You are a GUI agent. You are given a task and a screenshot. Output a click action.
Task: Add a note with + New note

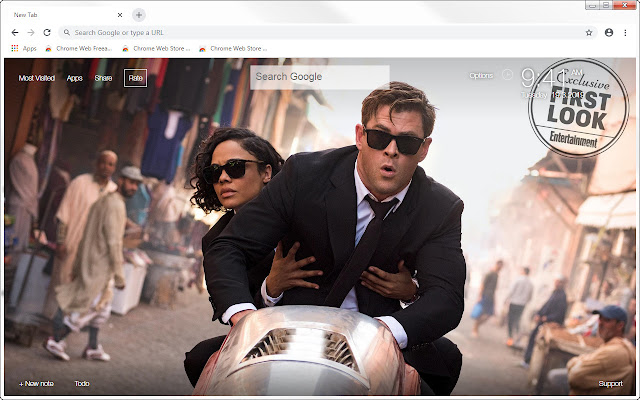point(36,384)
